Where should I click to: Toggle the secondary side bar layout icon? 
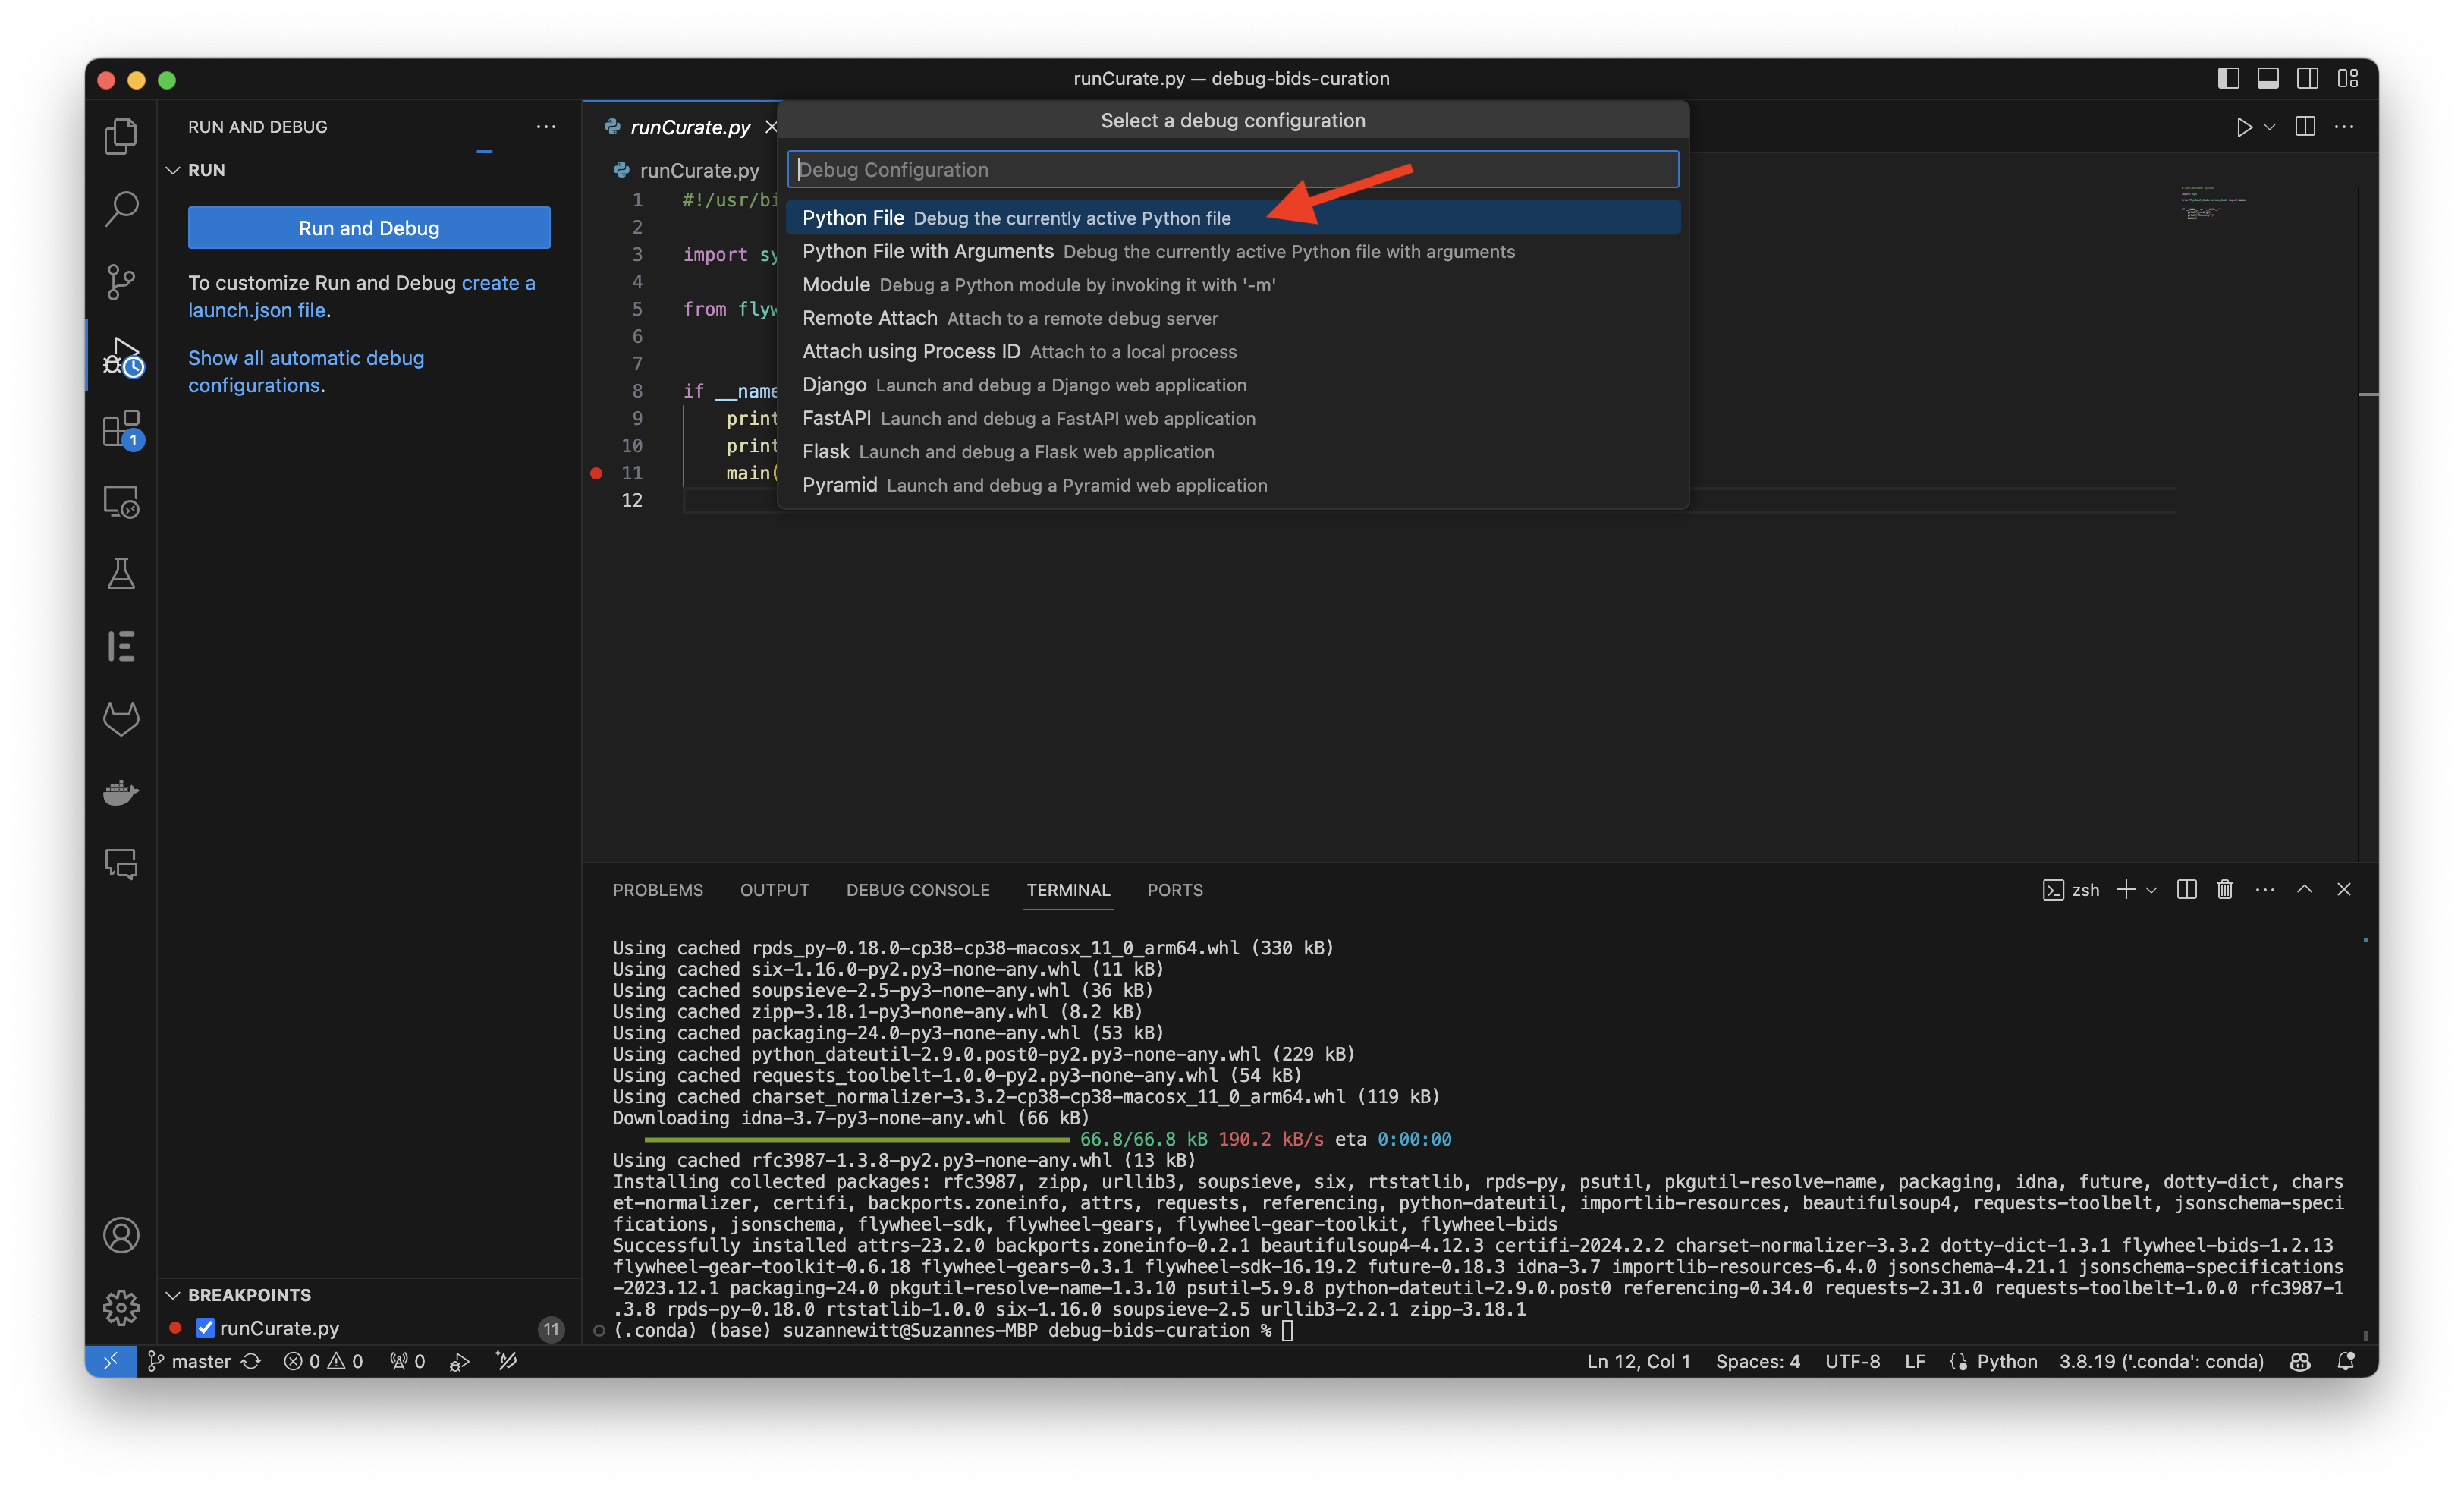pos(2308,78)
